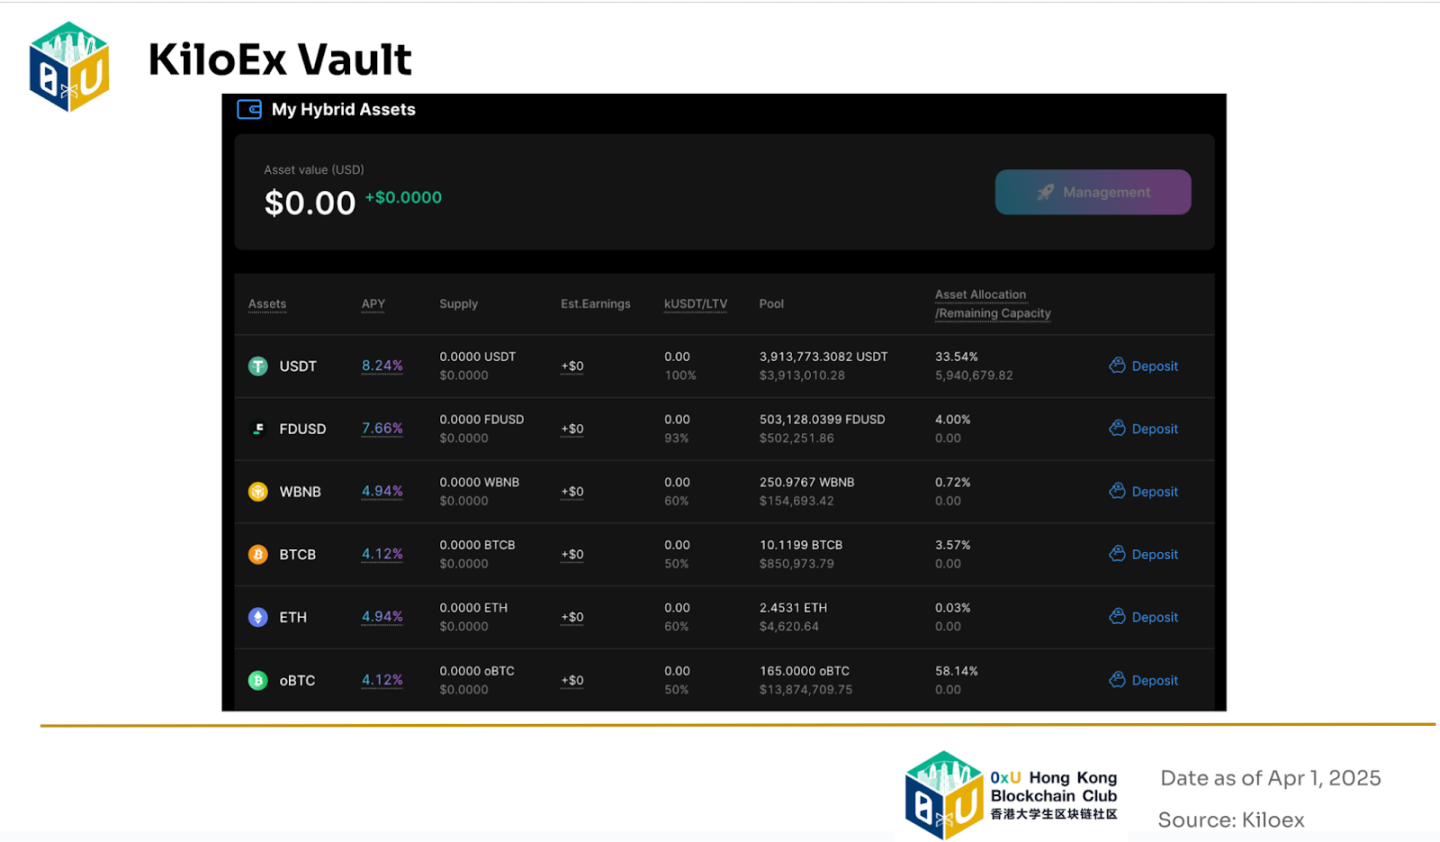Click the oBTC token icon
1440x842 pixels.
[x=258, y=680]
